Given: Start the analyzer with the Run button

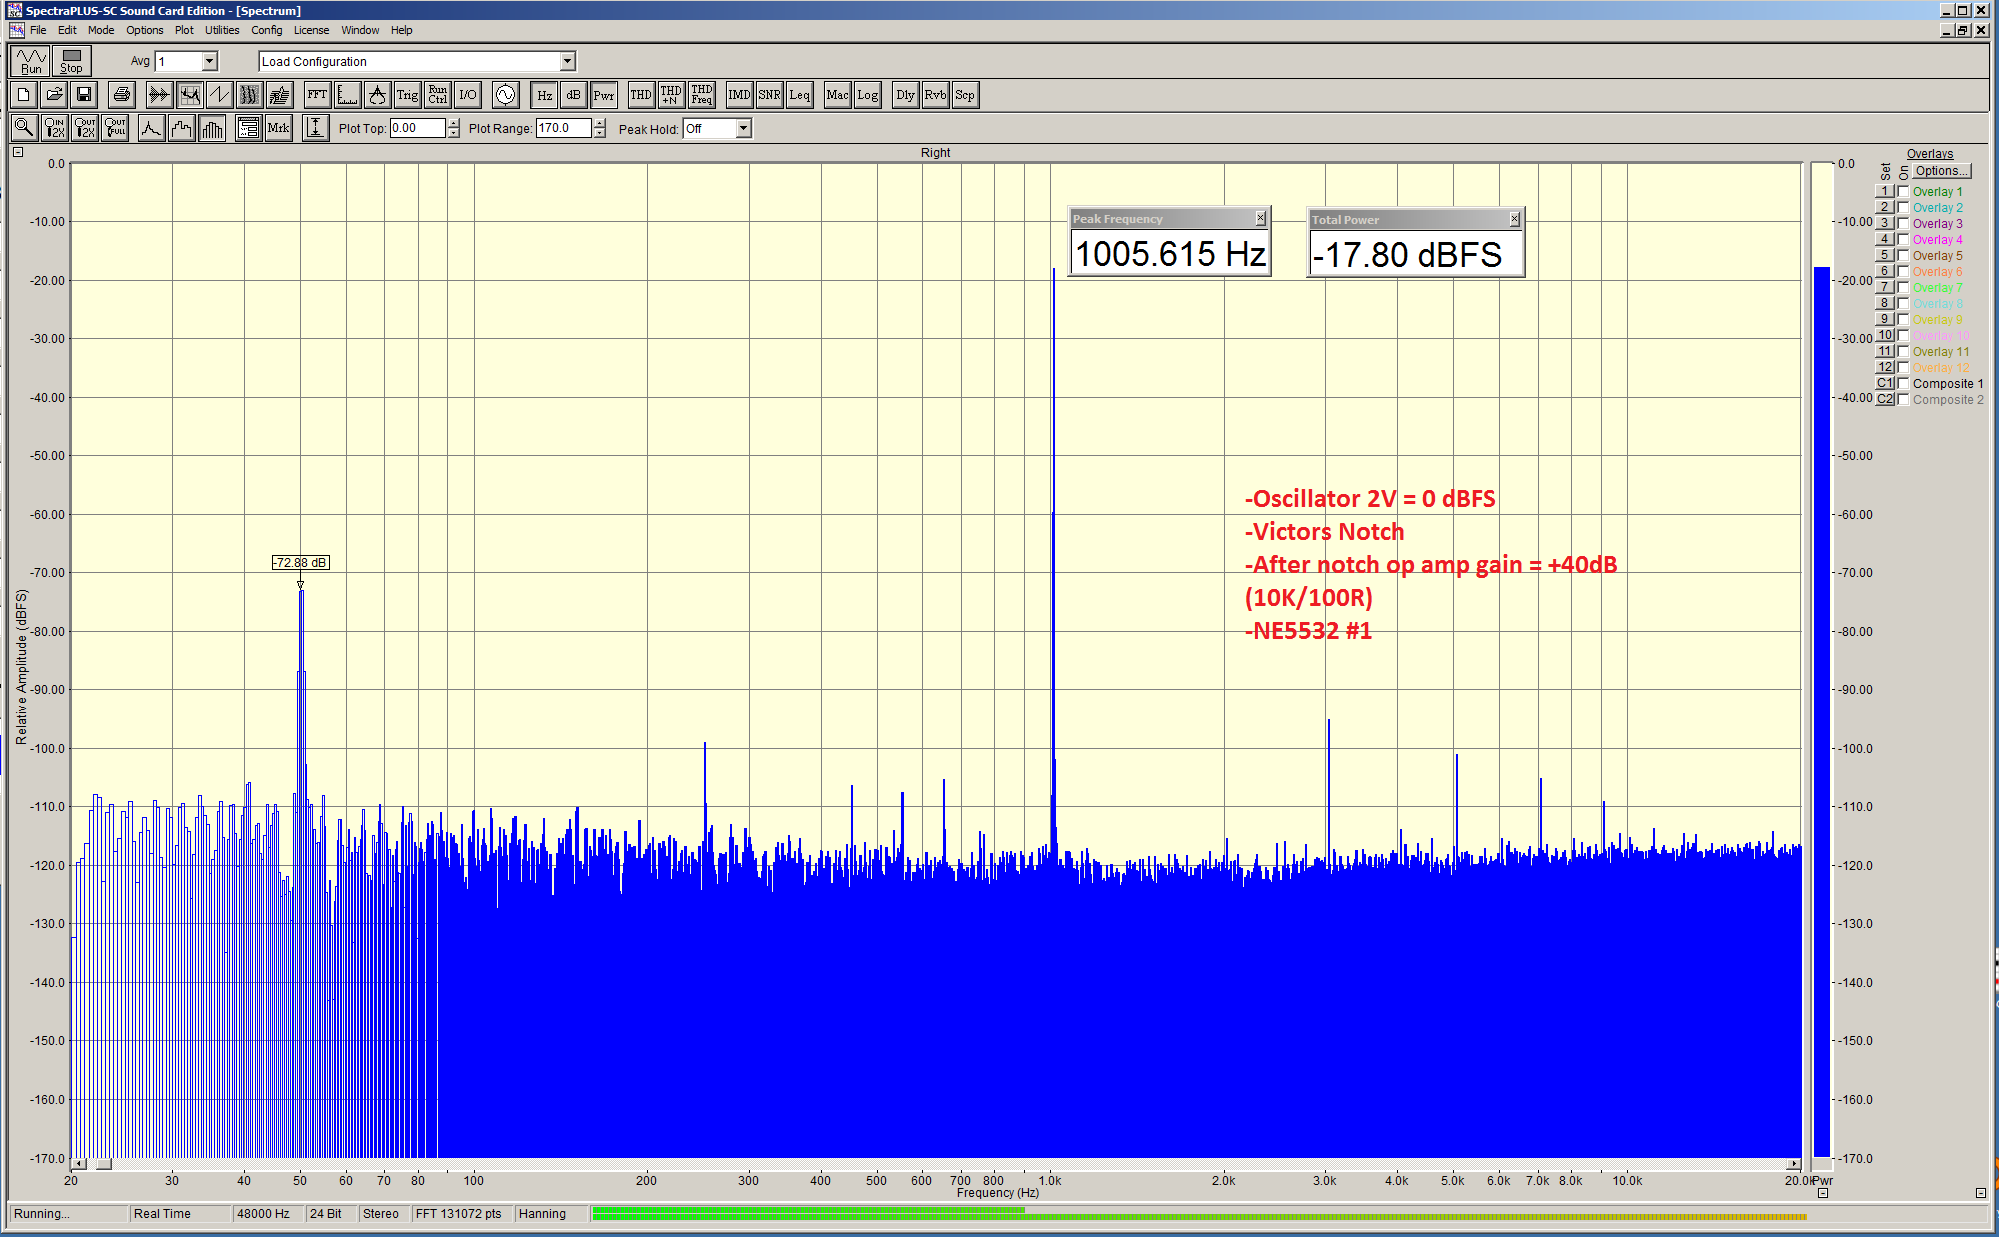Looking at the screenshot, I should [31, 61].
